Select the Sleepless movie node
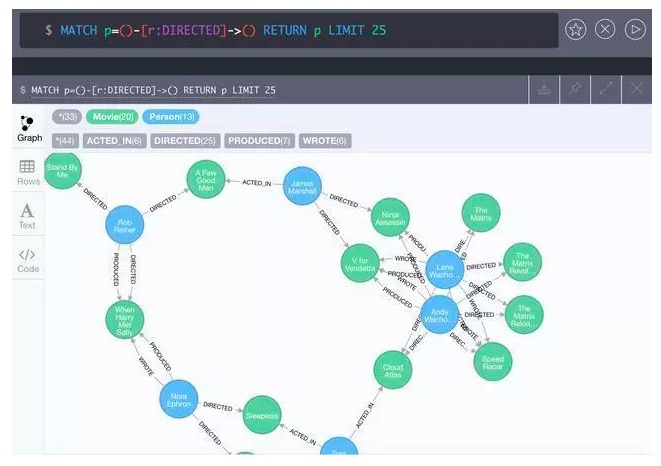This screenshot has width=661, height=466. point(262,415)
